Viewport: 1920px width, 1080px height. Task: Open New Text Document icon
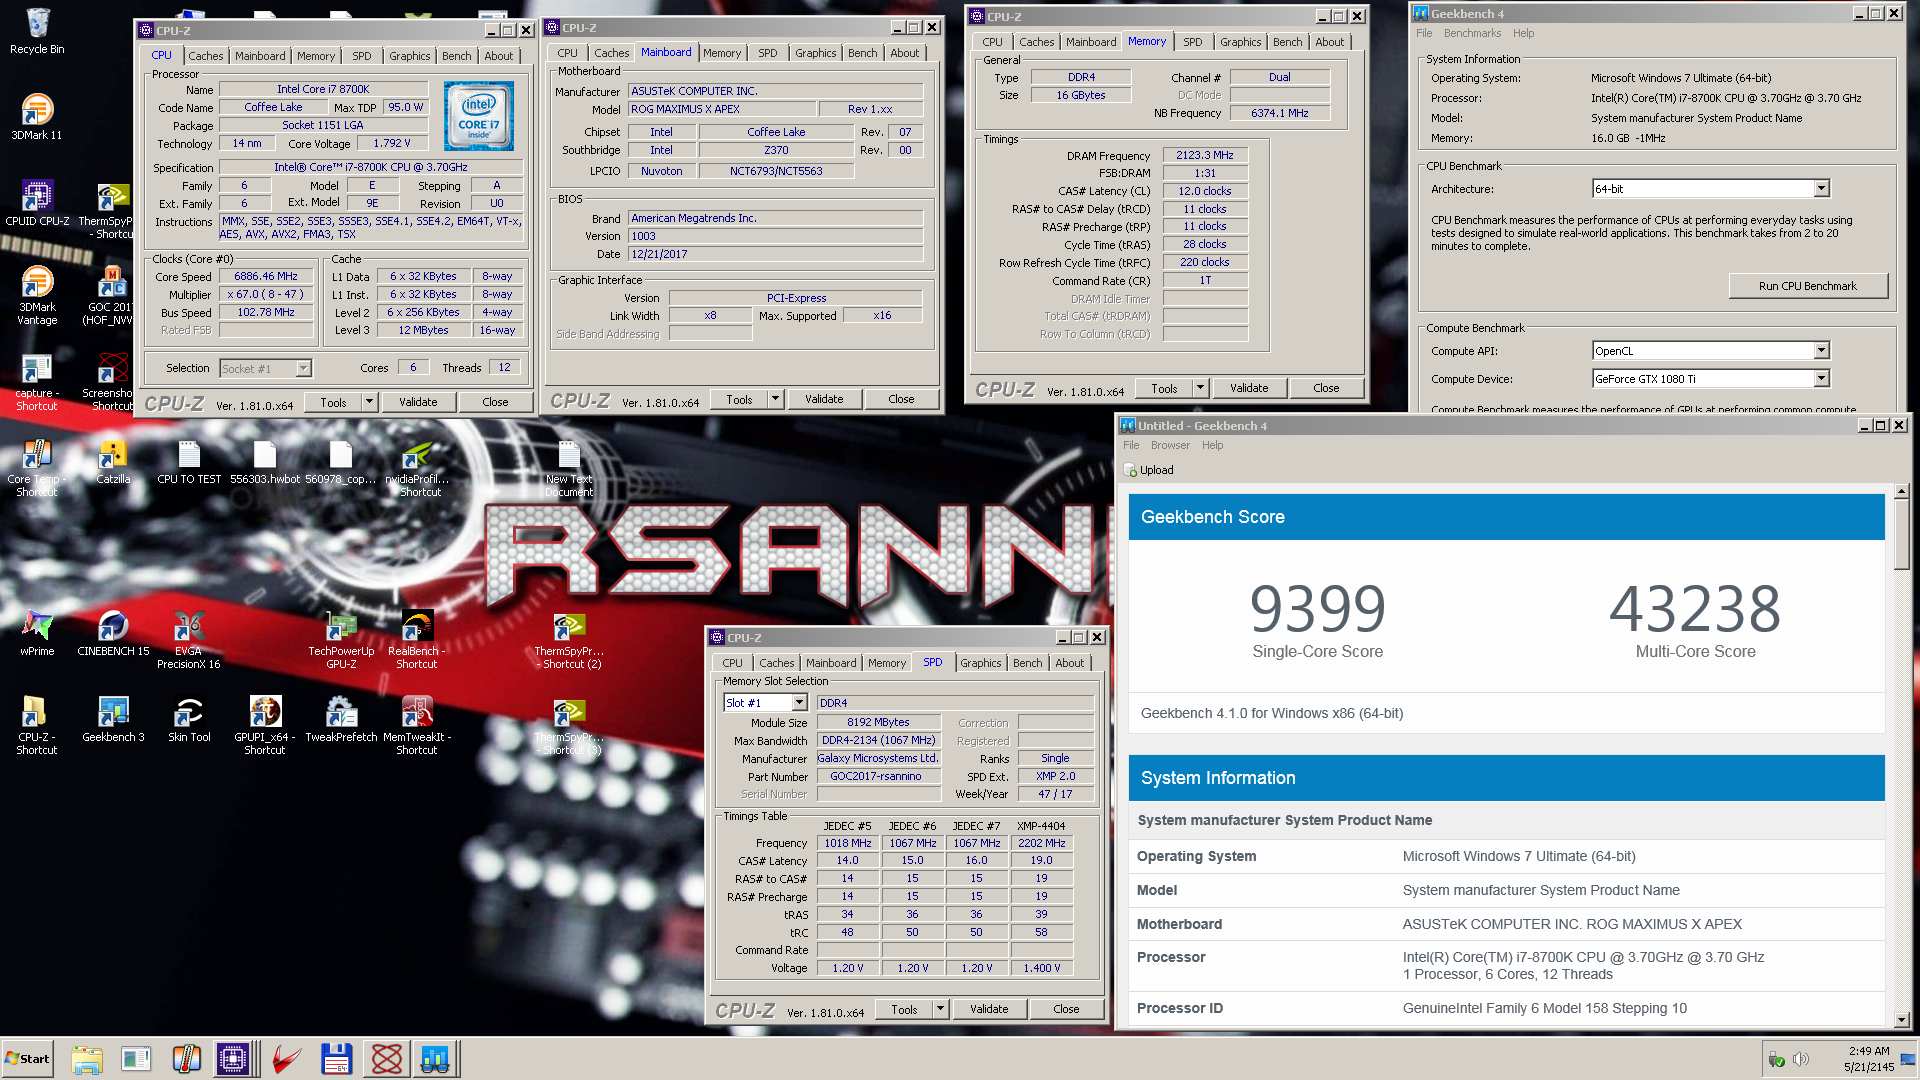coord(569,467)
